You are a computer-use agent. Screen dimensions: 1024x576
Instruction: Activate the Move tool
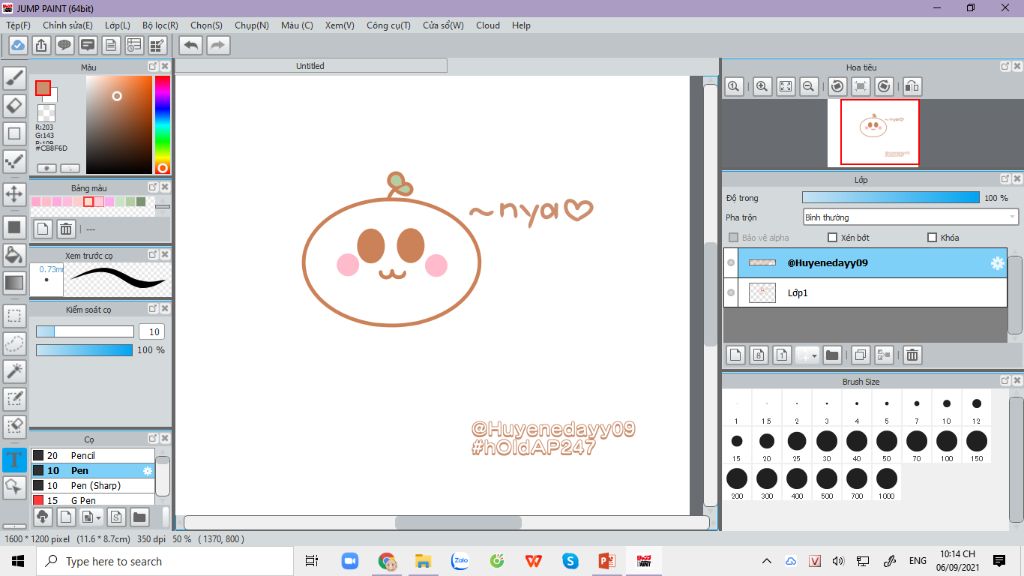click(15, 194)
